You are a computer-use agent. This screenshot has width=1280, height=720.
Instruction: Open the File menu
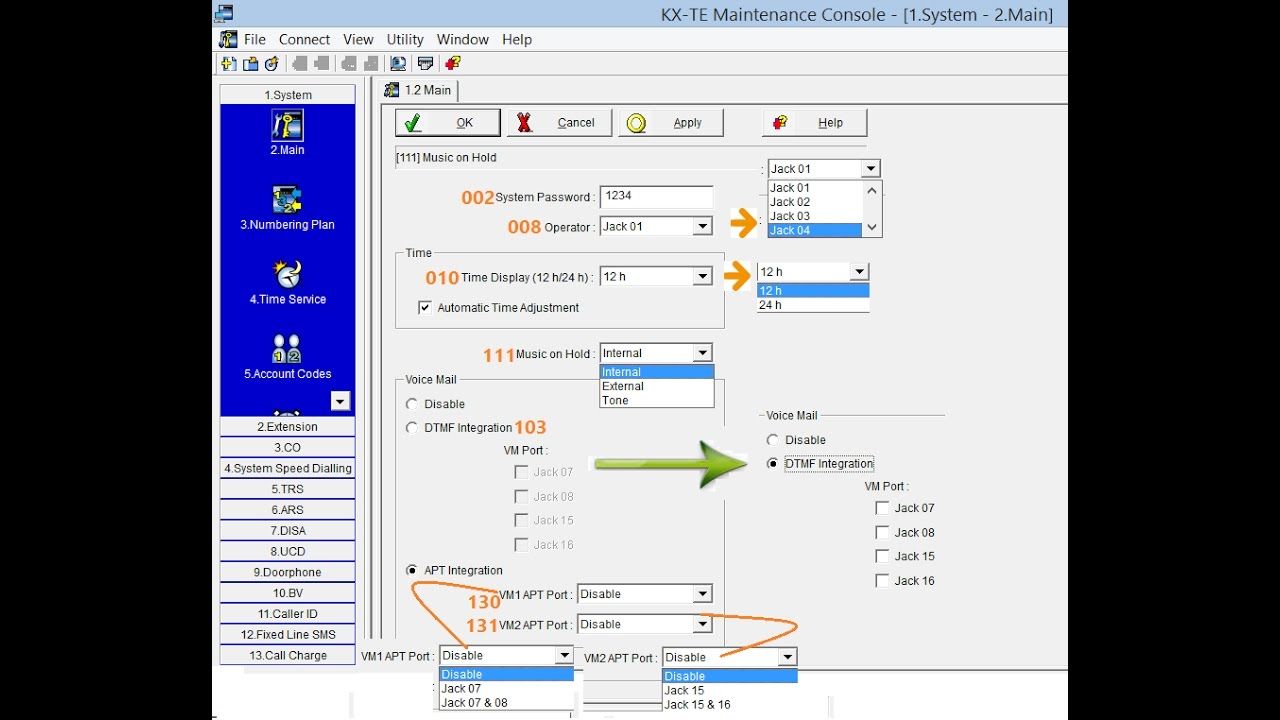click(255, 39)
